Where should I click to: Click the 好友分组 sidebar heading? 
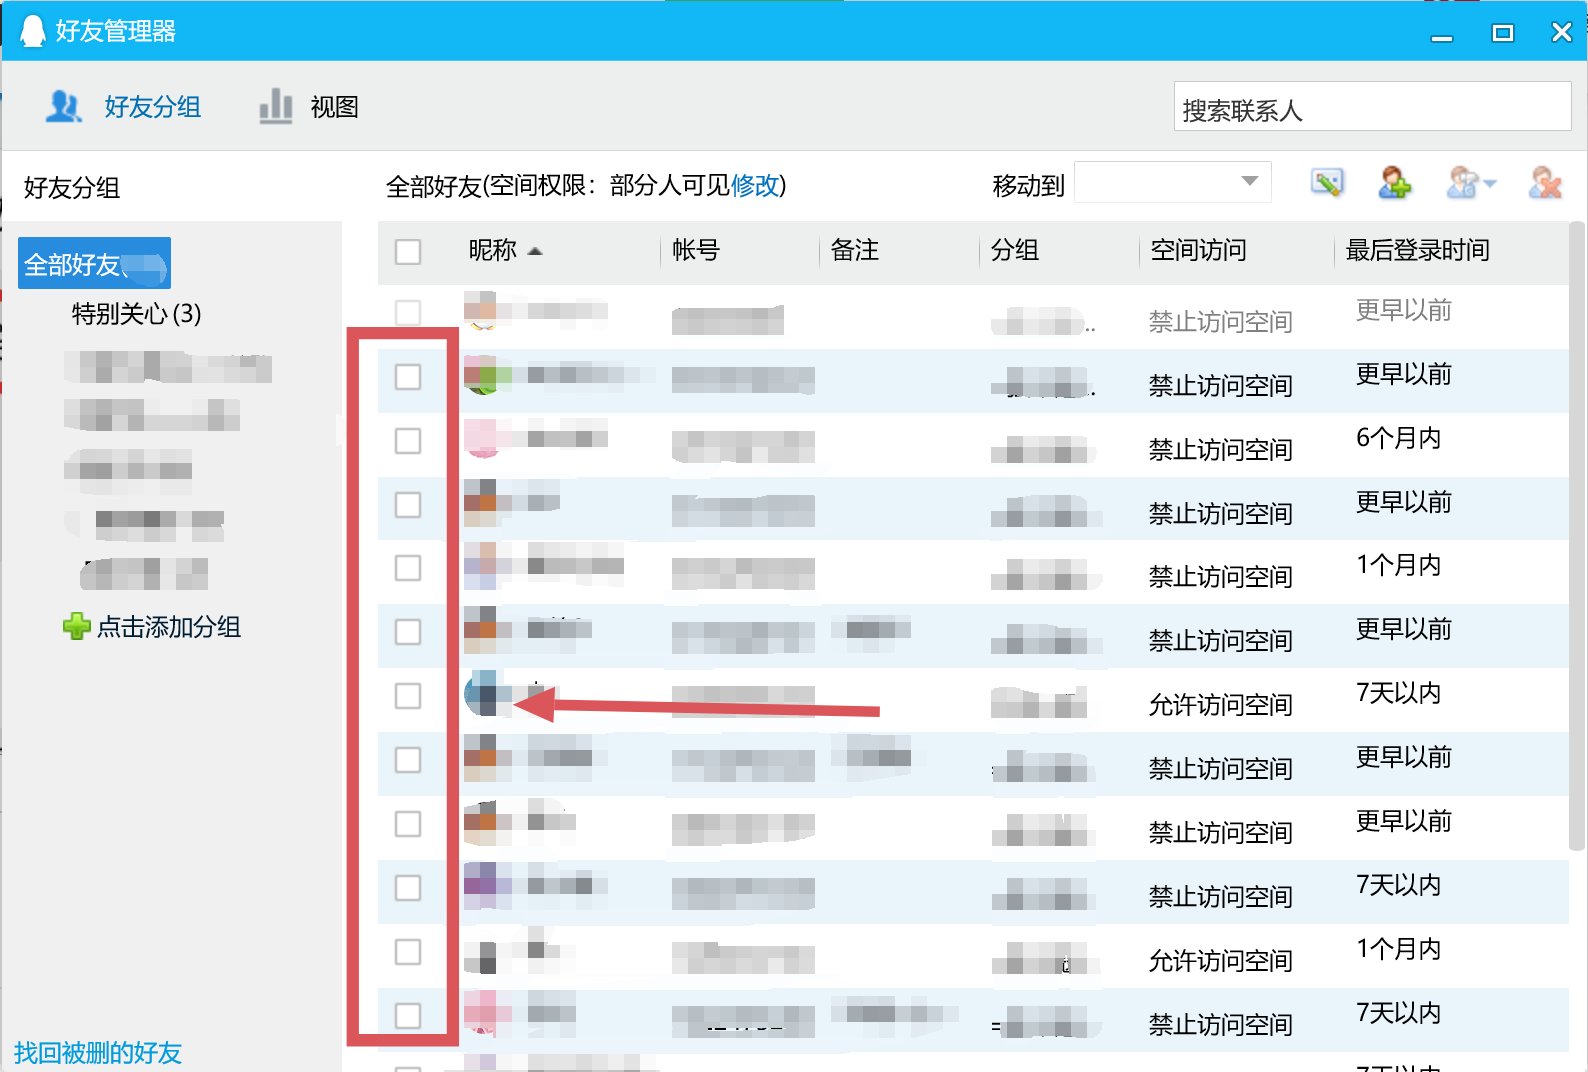click(x=72, y=187)
